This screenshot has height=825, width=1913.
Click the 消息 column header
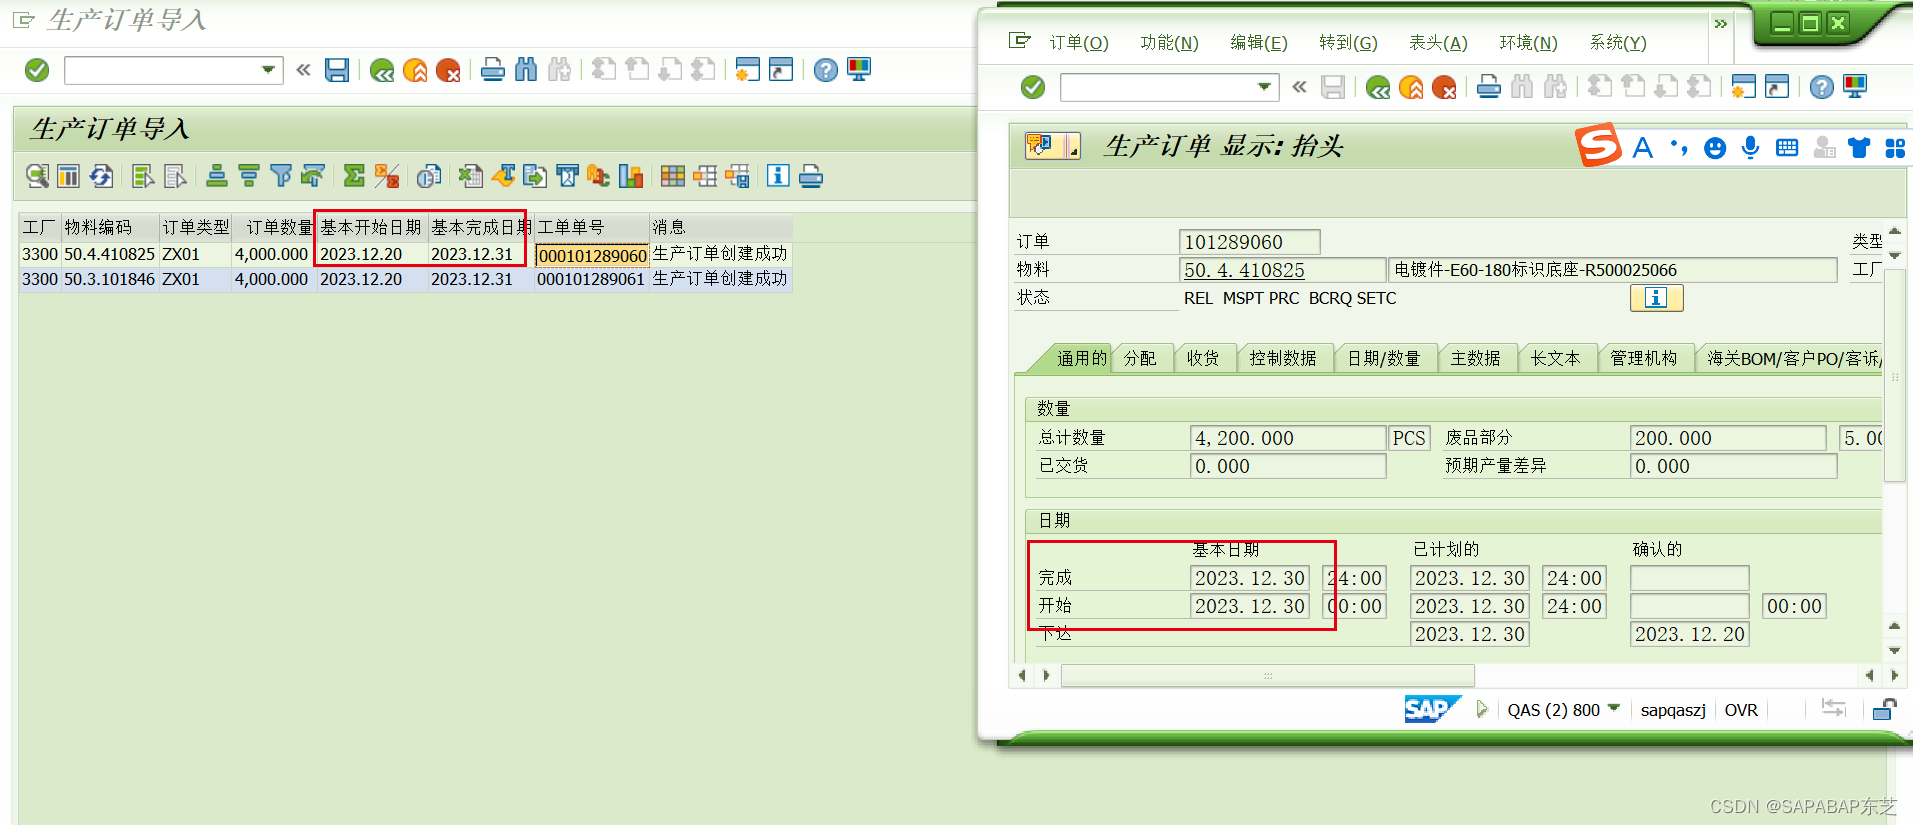click(x=720, y=227)
